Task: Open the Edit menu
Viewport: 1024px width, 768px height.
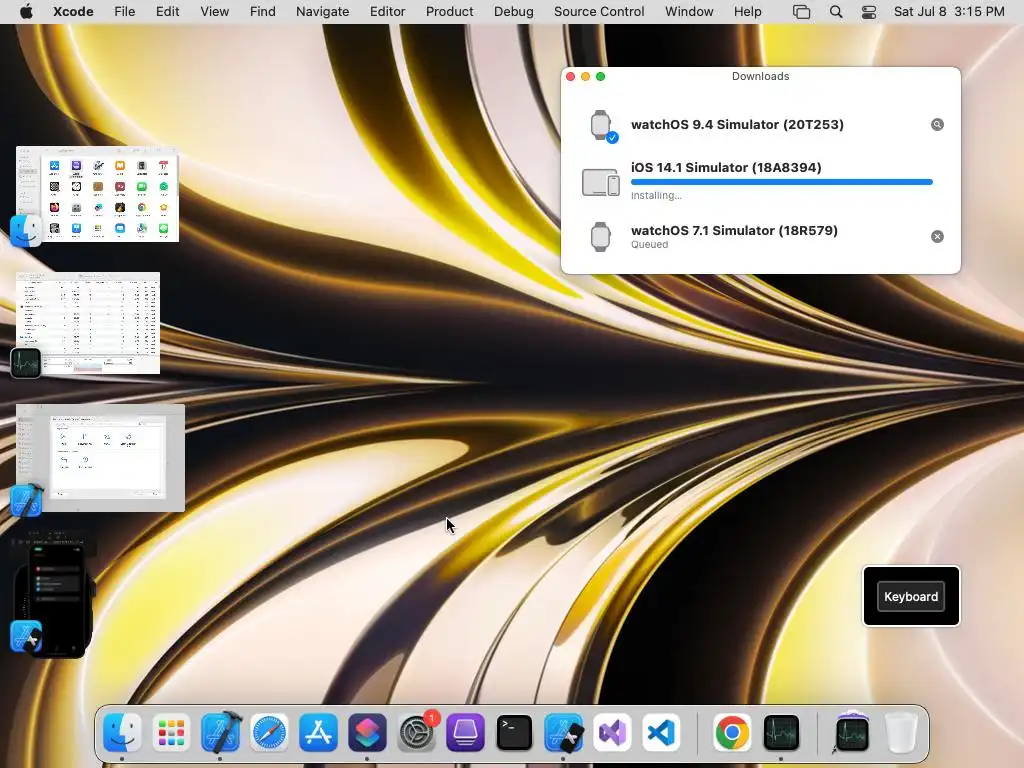Action: click(167, 11)
